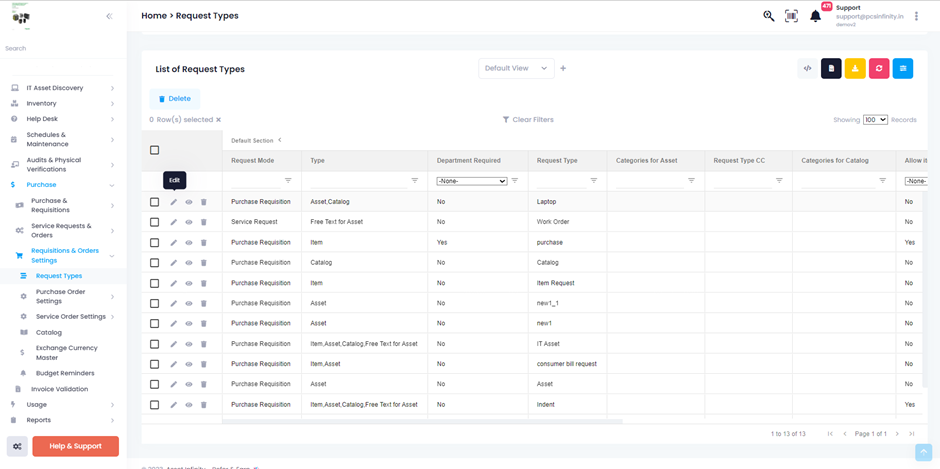The height and width of the screenshot is (469, 940).
Task: Toggle the select-all header checkbox
Action: click(155, 150)
